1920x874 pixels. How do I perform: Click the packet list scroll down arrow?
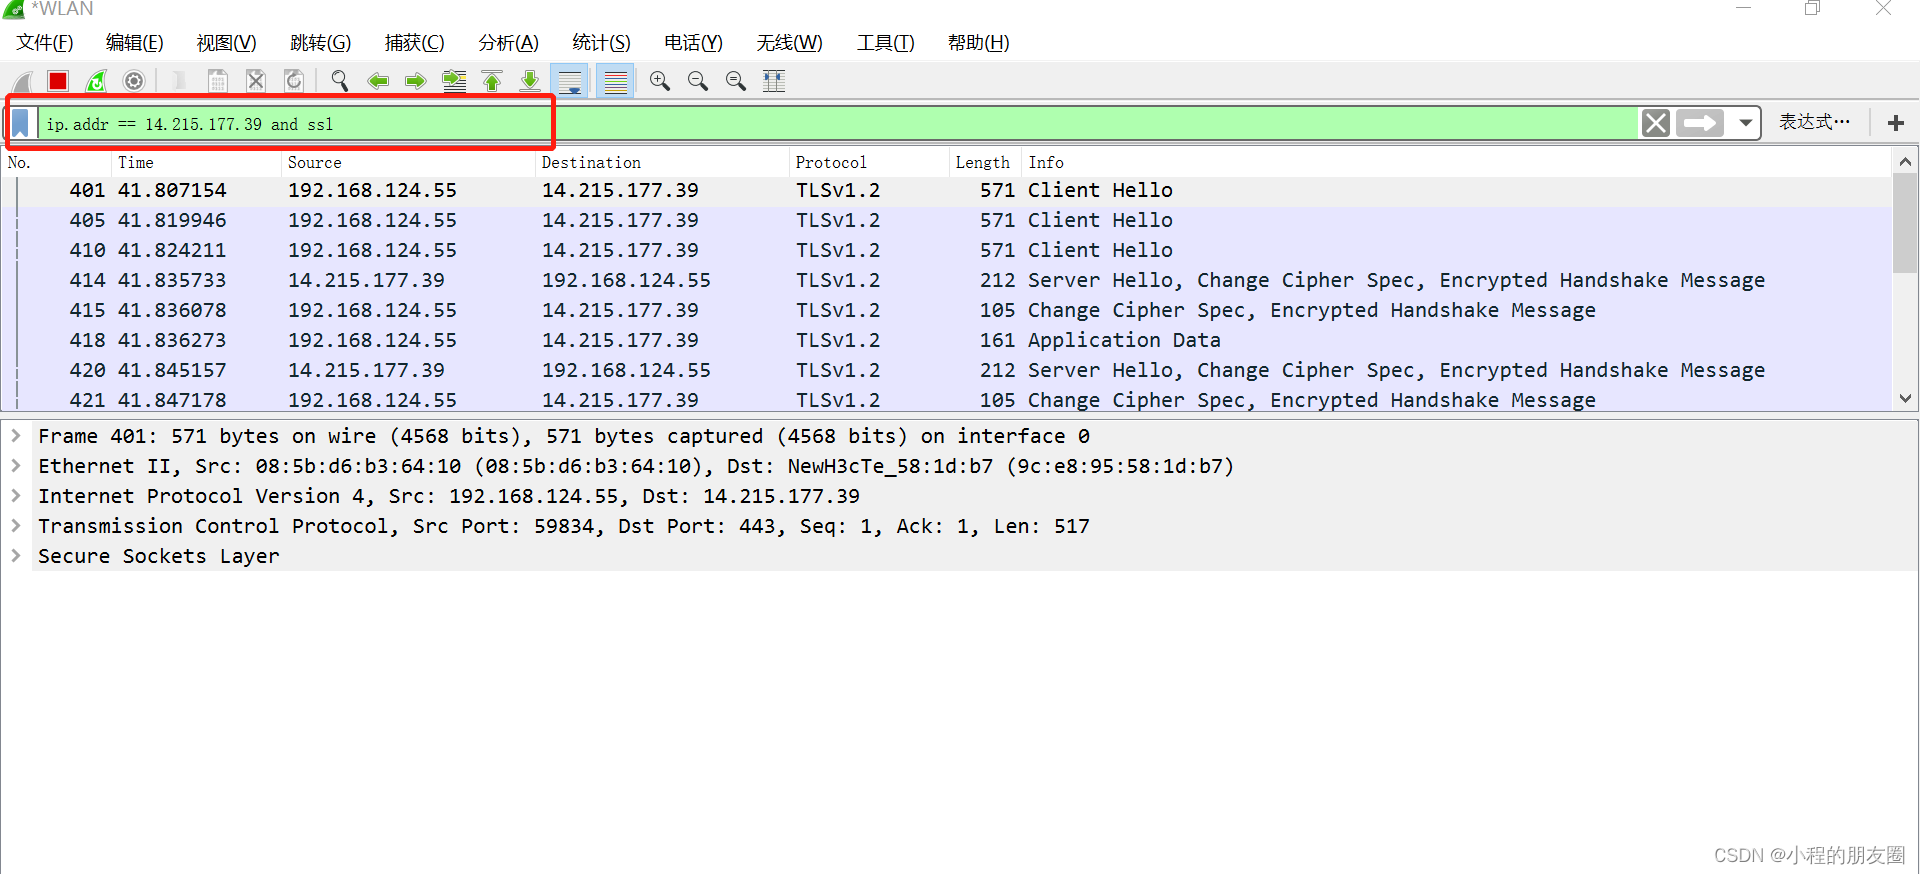1905,398
